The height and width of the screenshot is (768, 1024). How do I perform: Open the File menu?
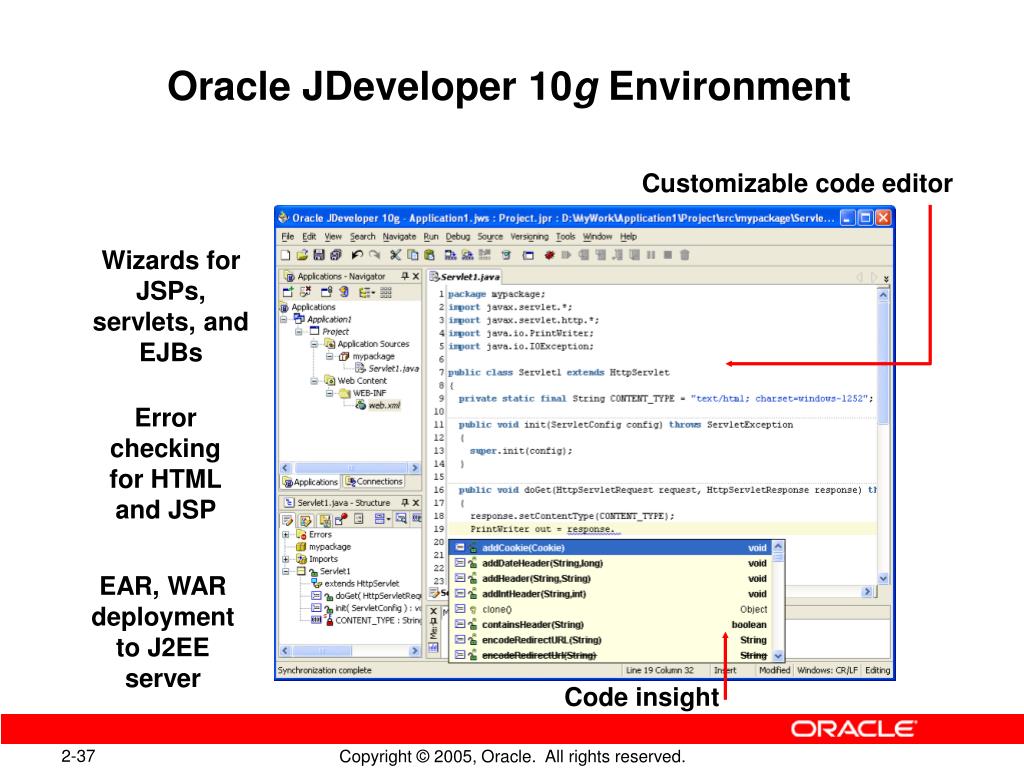coord(287,236)
